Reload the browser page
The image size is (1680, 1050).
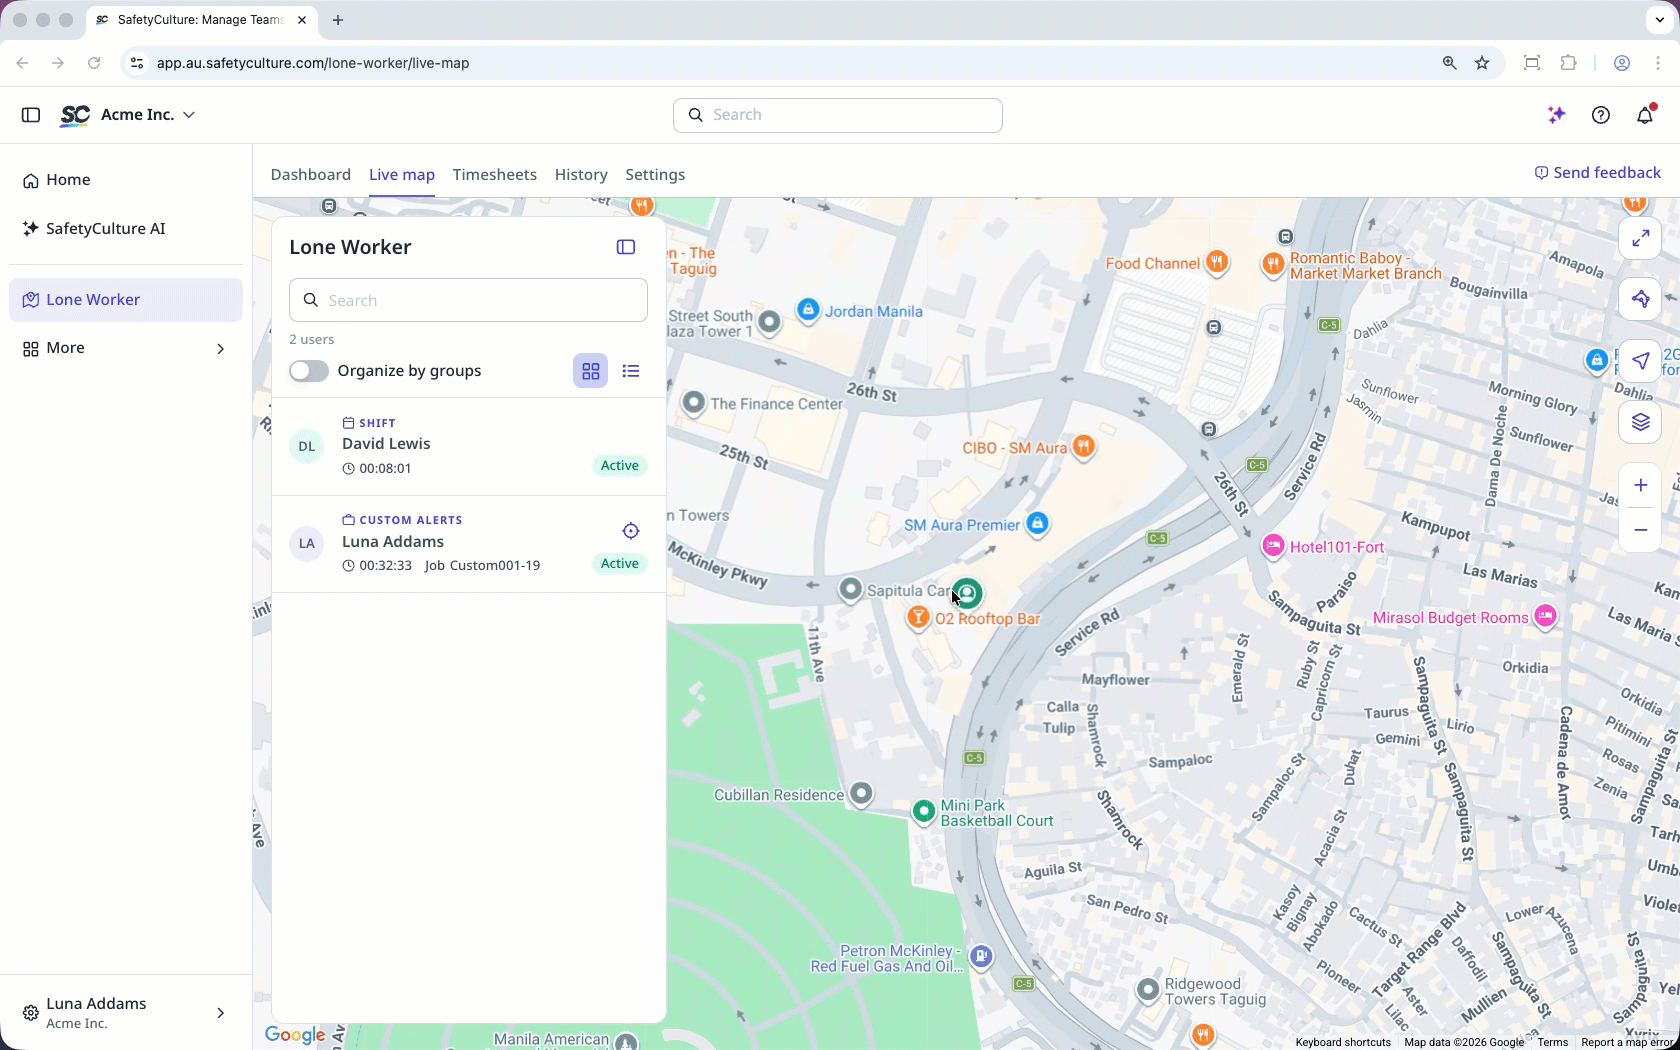click(x=94, y=63)
